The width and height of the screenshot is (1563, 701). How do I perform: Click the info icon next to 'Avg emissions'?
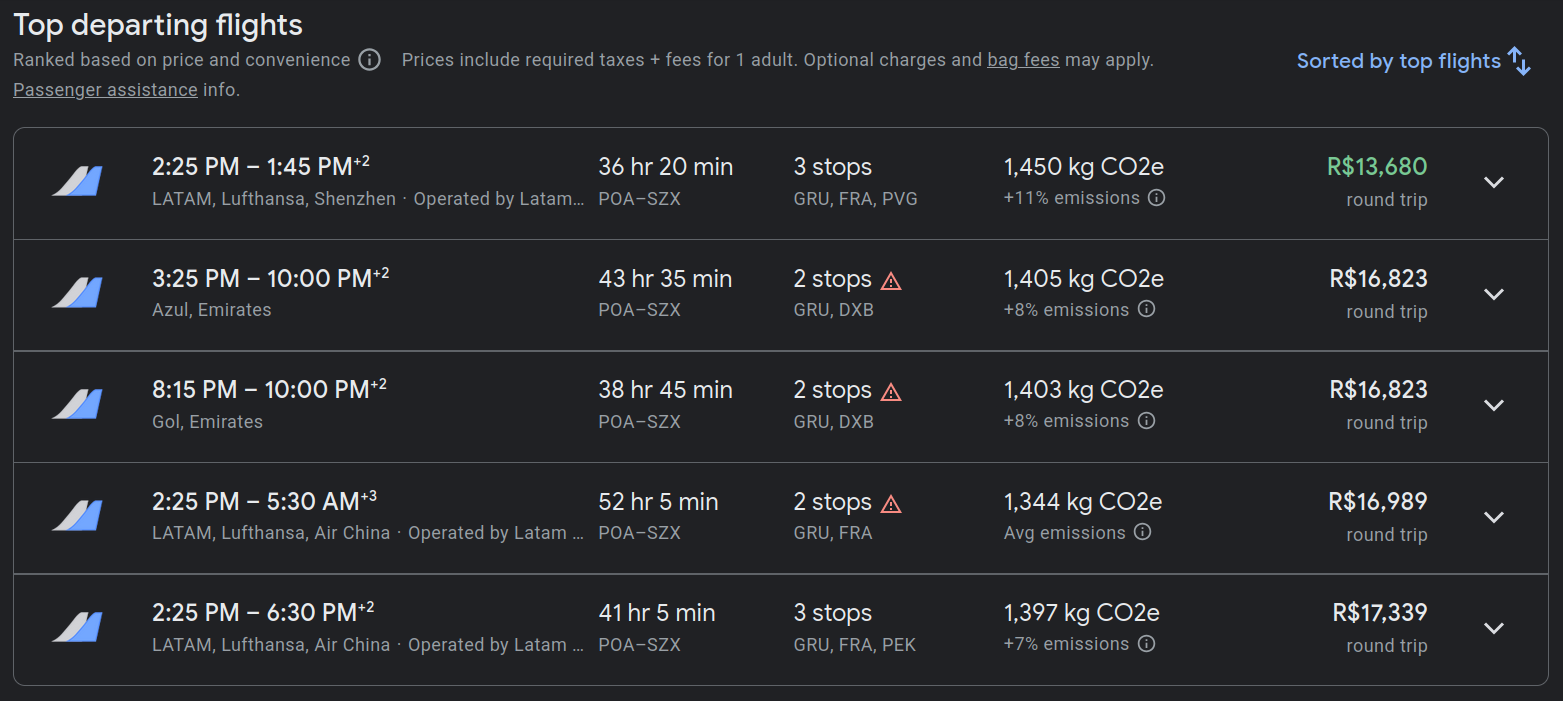(x=1143, y=532)
